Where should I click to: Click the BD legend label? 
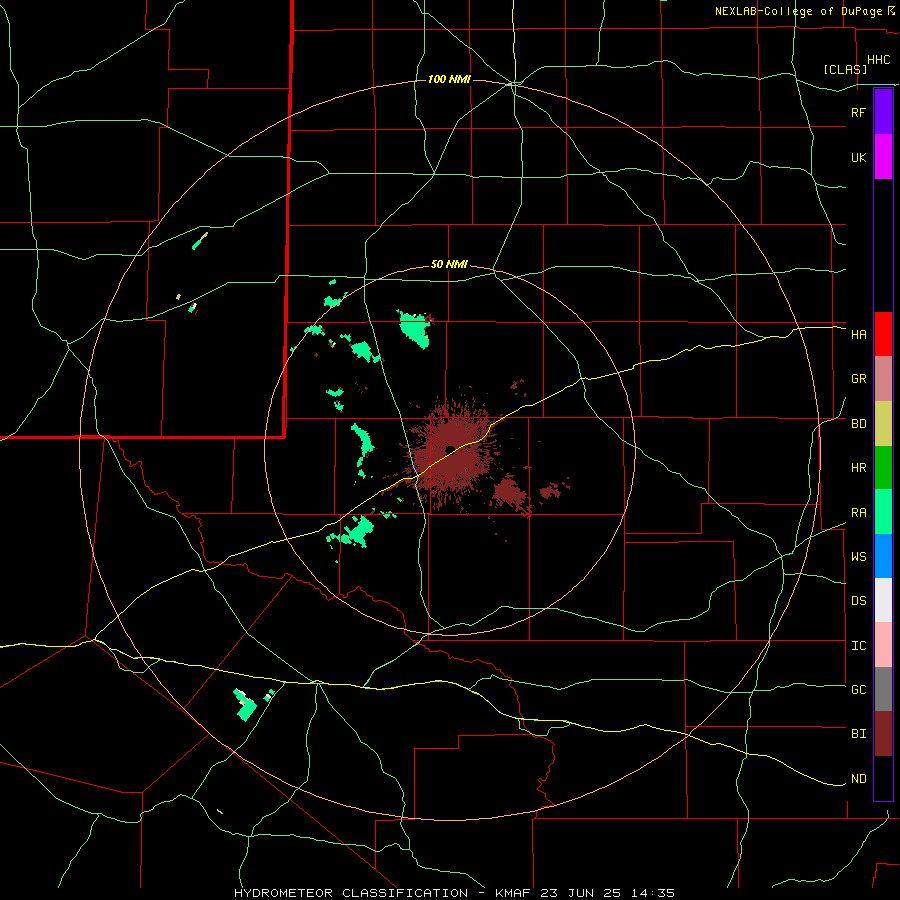[858, 424]
